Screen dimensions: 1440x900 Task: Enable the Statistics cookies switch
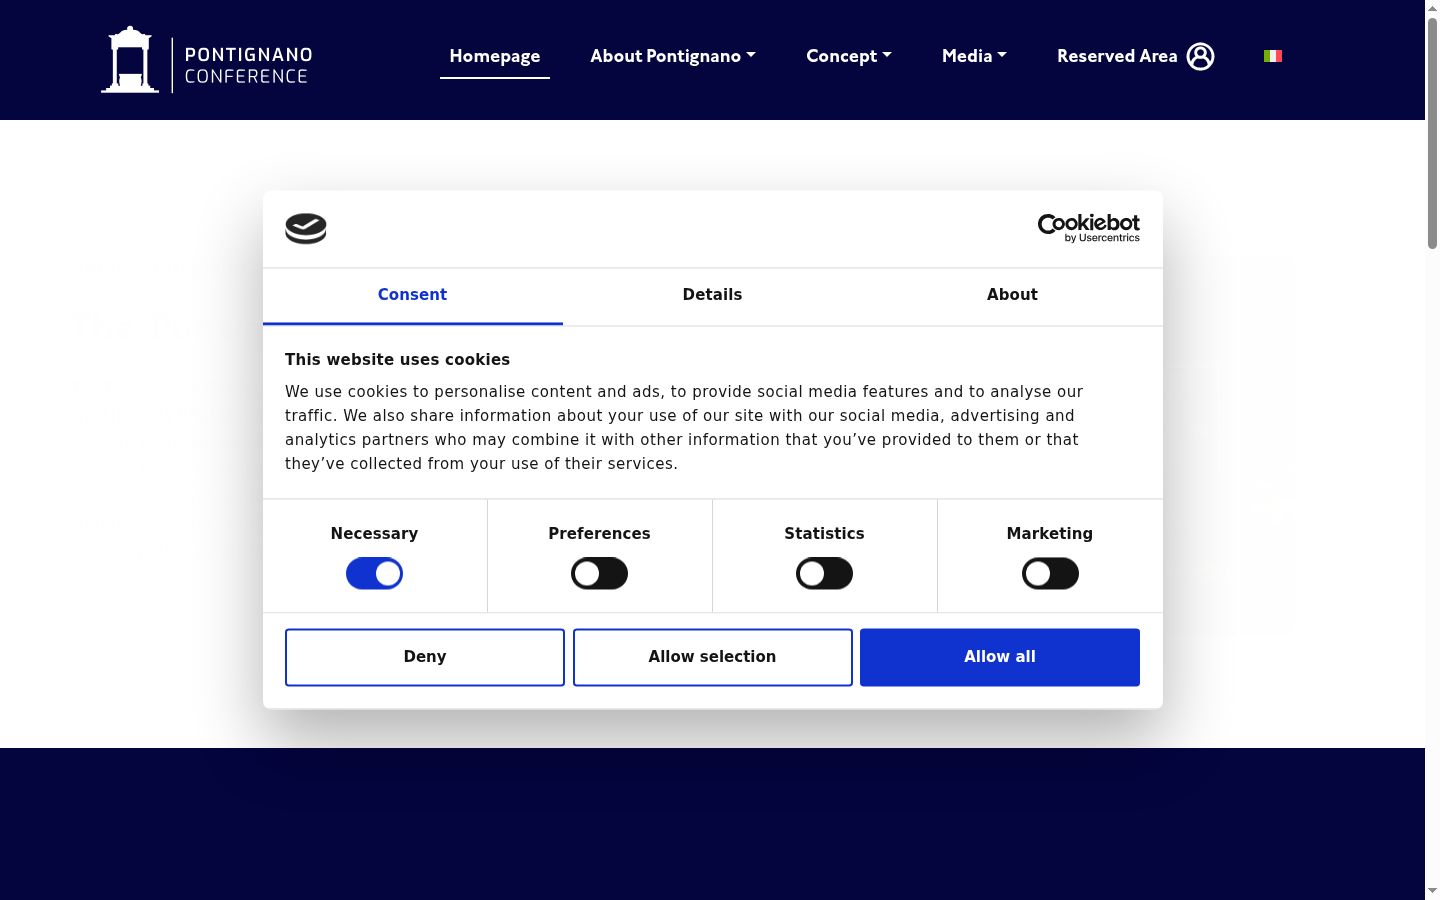click(824, 574)
